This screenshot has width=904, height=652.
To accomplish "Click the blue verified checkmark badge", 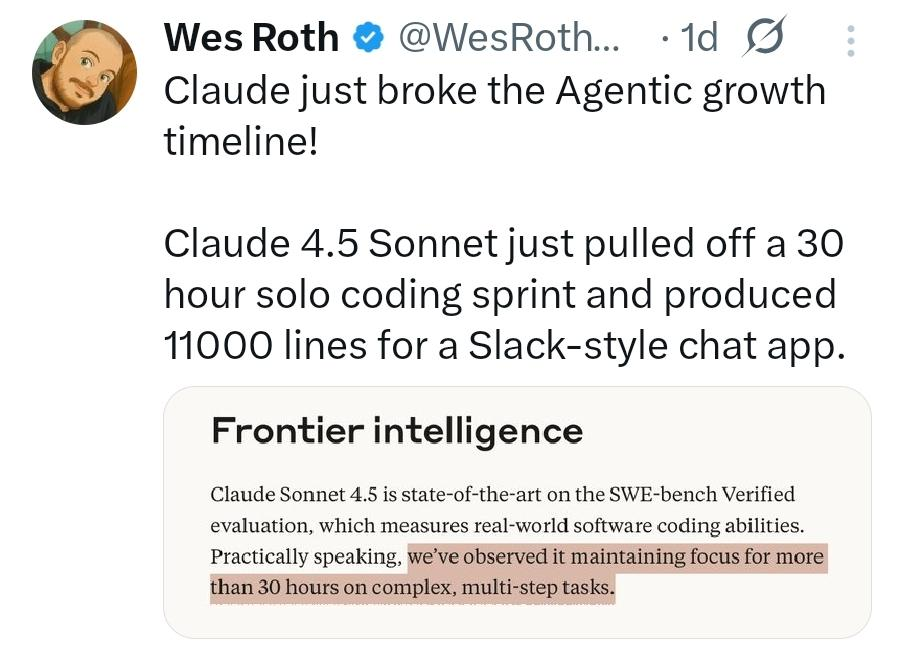I will 368,38.
